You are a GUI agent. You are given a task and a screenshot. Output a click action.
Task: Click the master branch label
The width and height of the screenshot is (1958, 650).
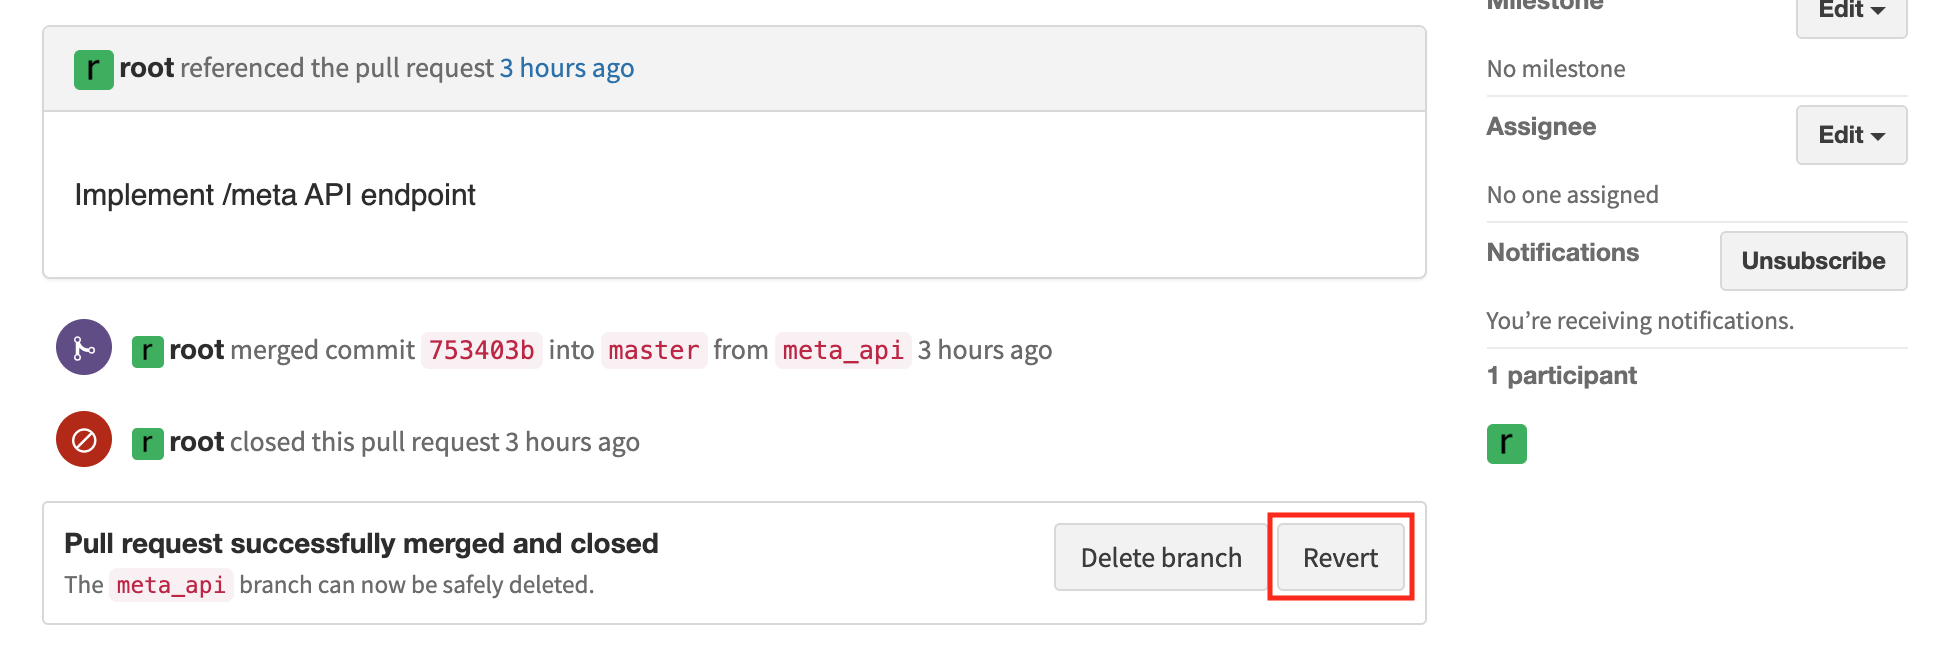[x=654, y=350]
